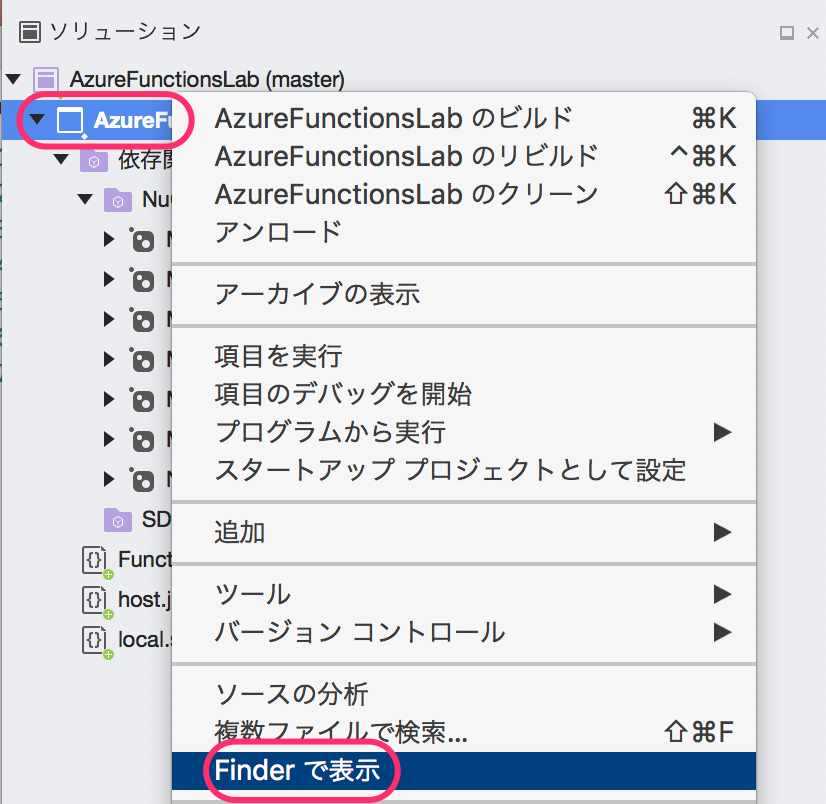Open the プログラムから実行 submenu arrow
Image resolution: width=826 pixels, height=804 pixels.
(722, 432)
